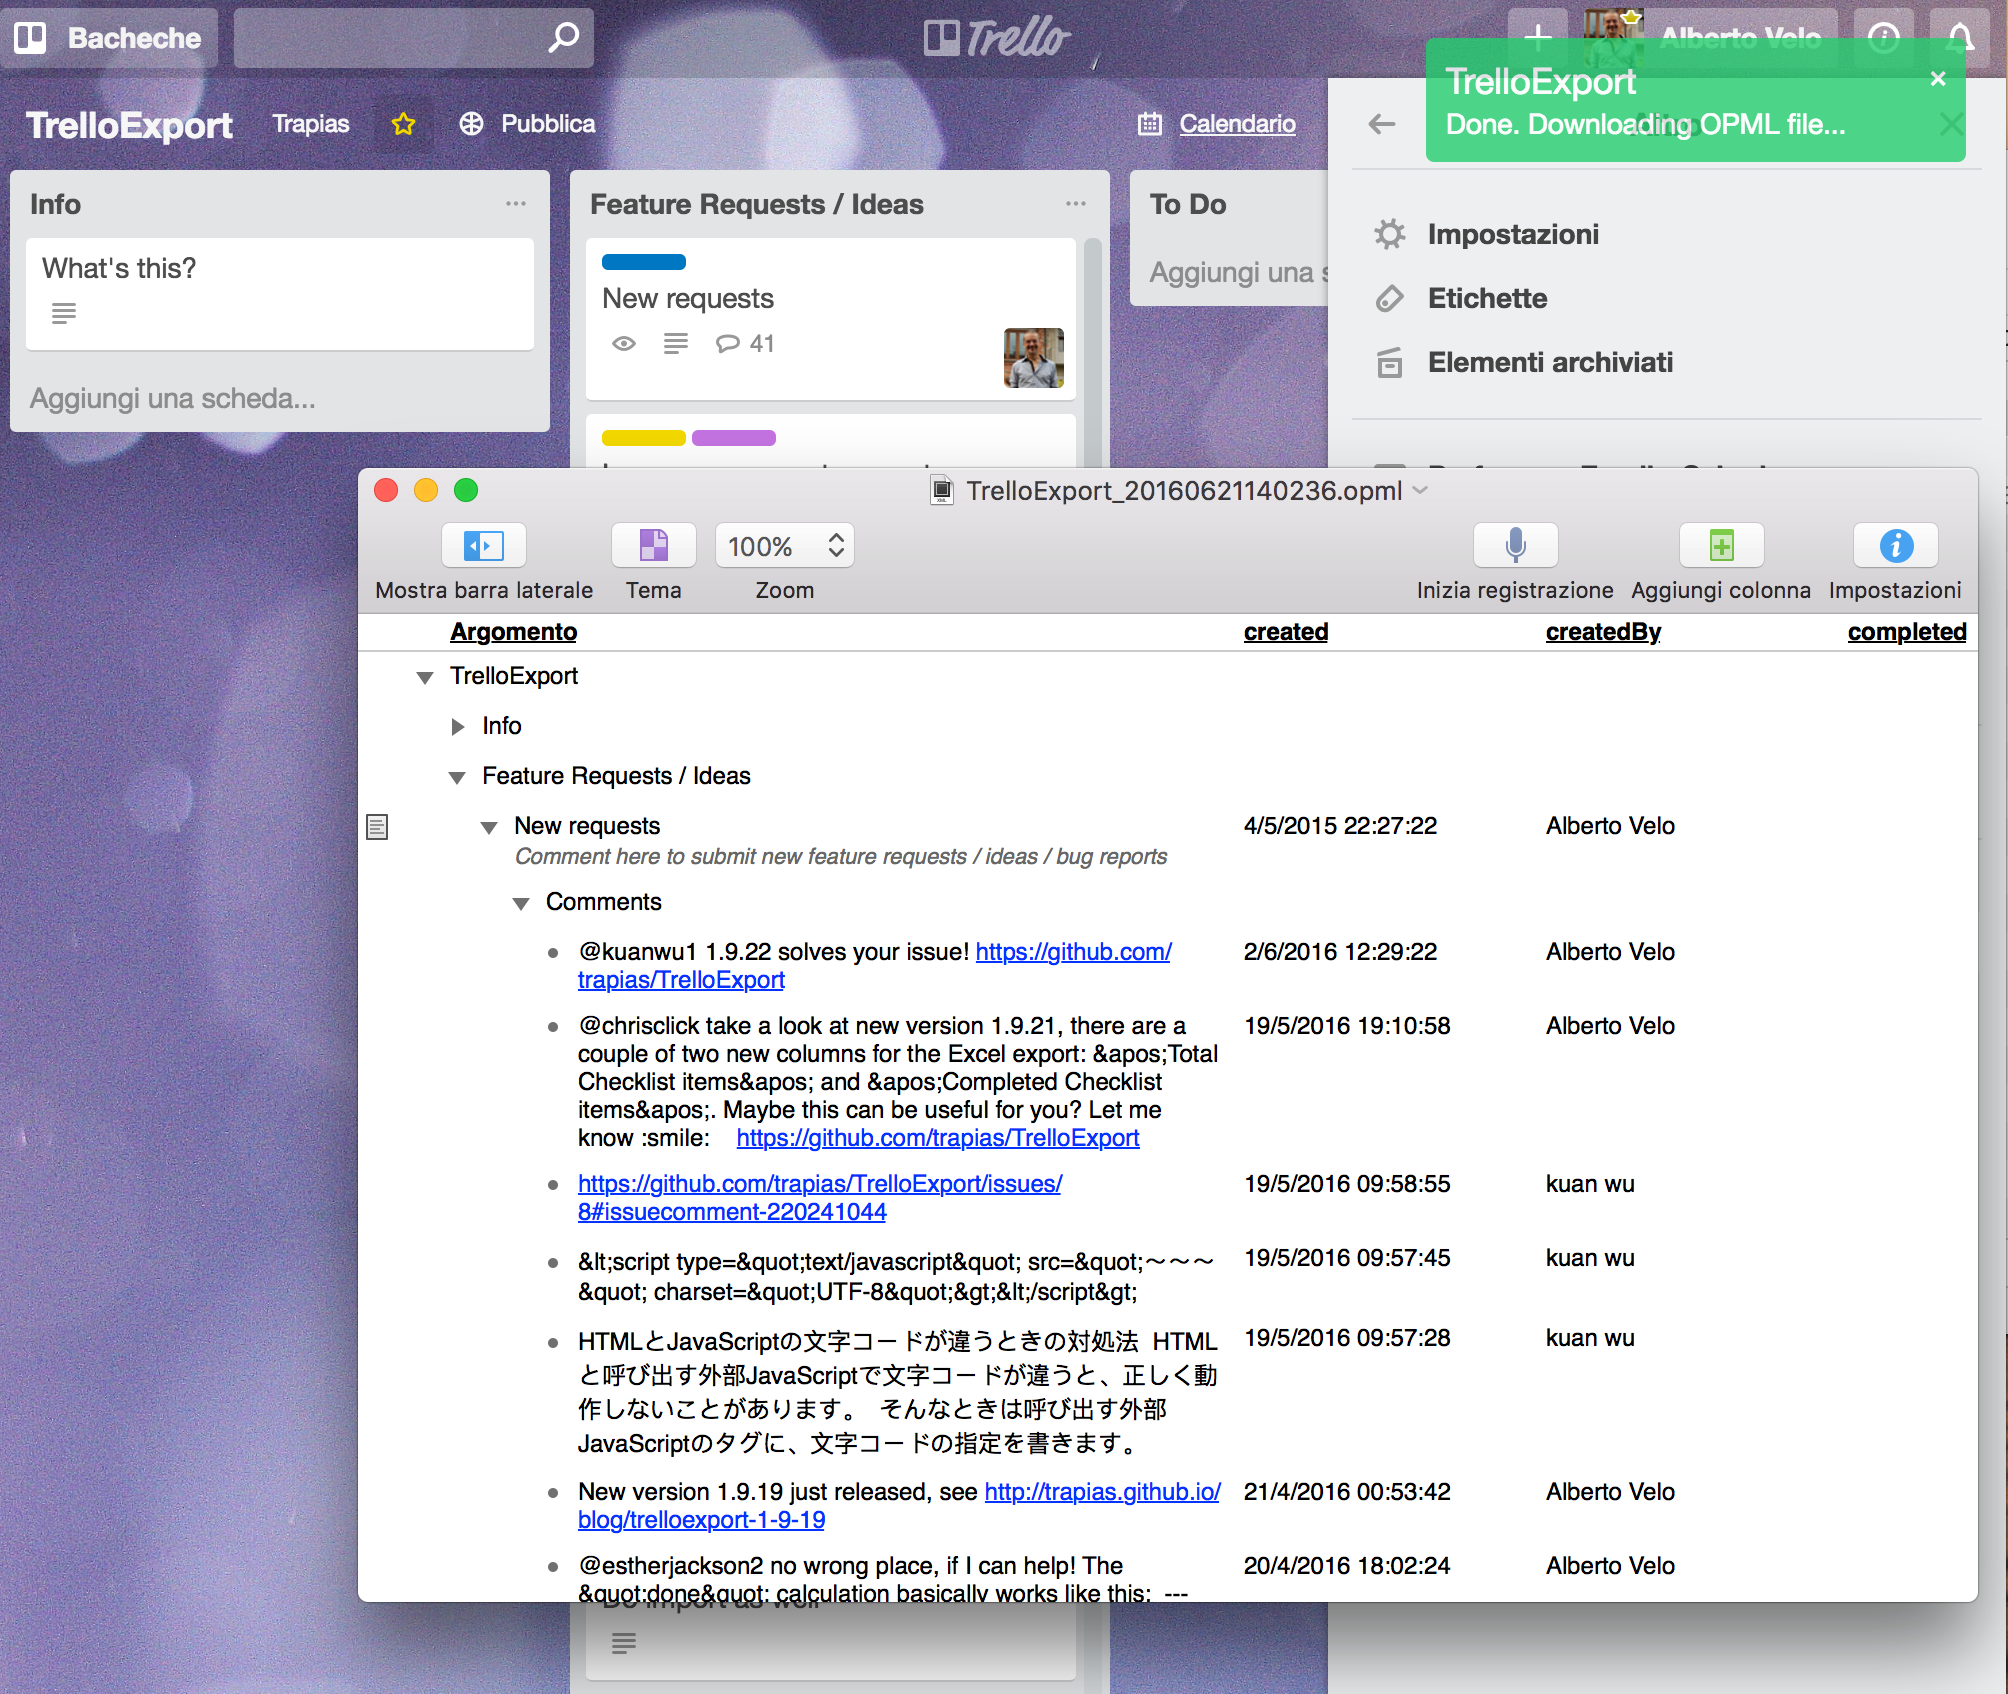This screenshot has height=1694, width=2008.
Task: Click the Trello search magnifier icon
Action: point(564,38)
